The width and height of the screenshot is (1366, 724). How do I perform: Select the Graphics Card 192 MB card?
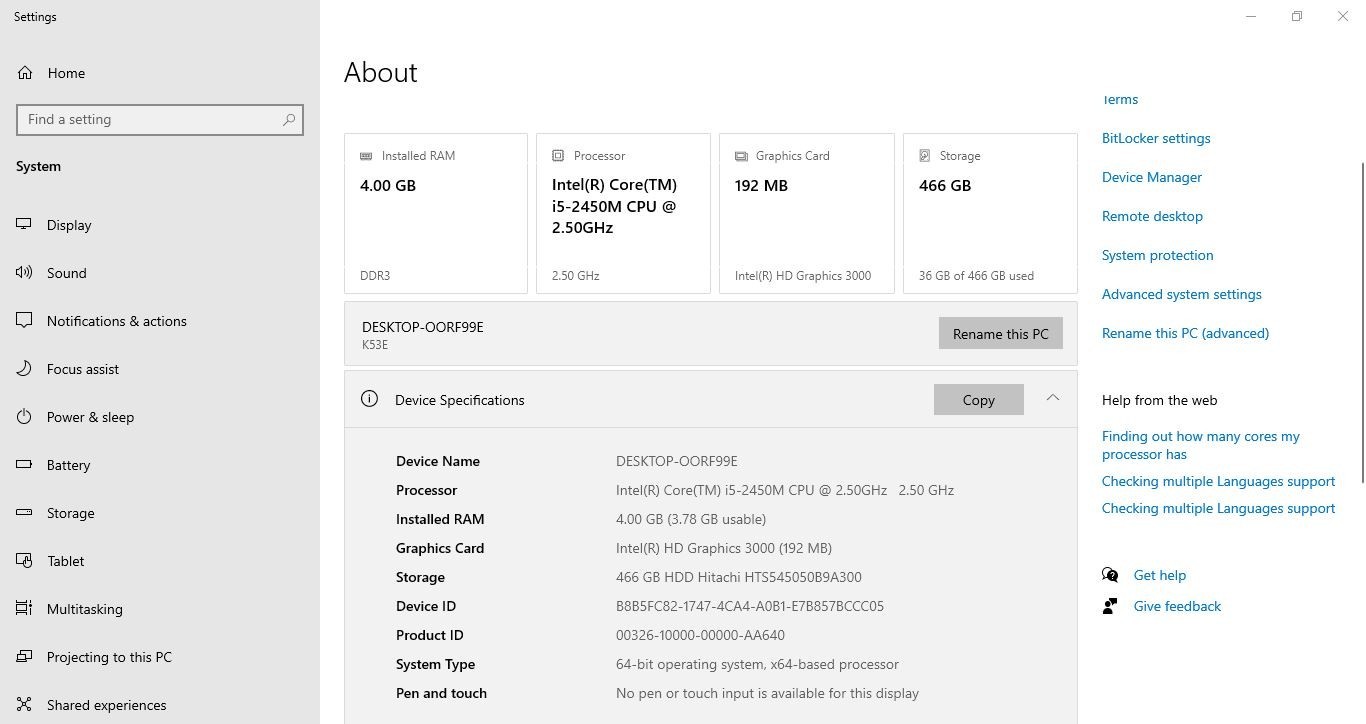click(807, 214)
